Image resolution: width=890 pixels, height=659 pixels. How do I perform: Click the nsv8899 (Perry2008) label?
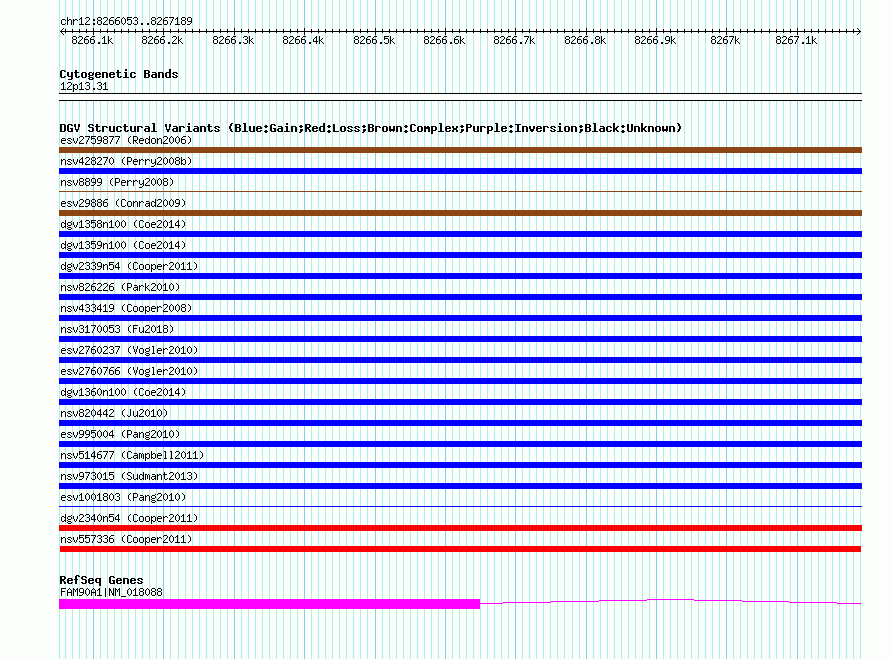click(x=117, y=182)
